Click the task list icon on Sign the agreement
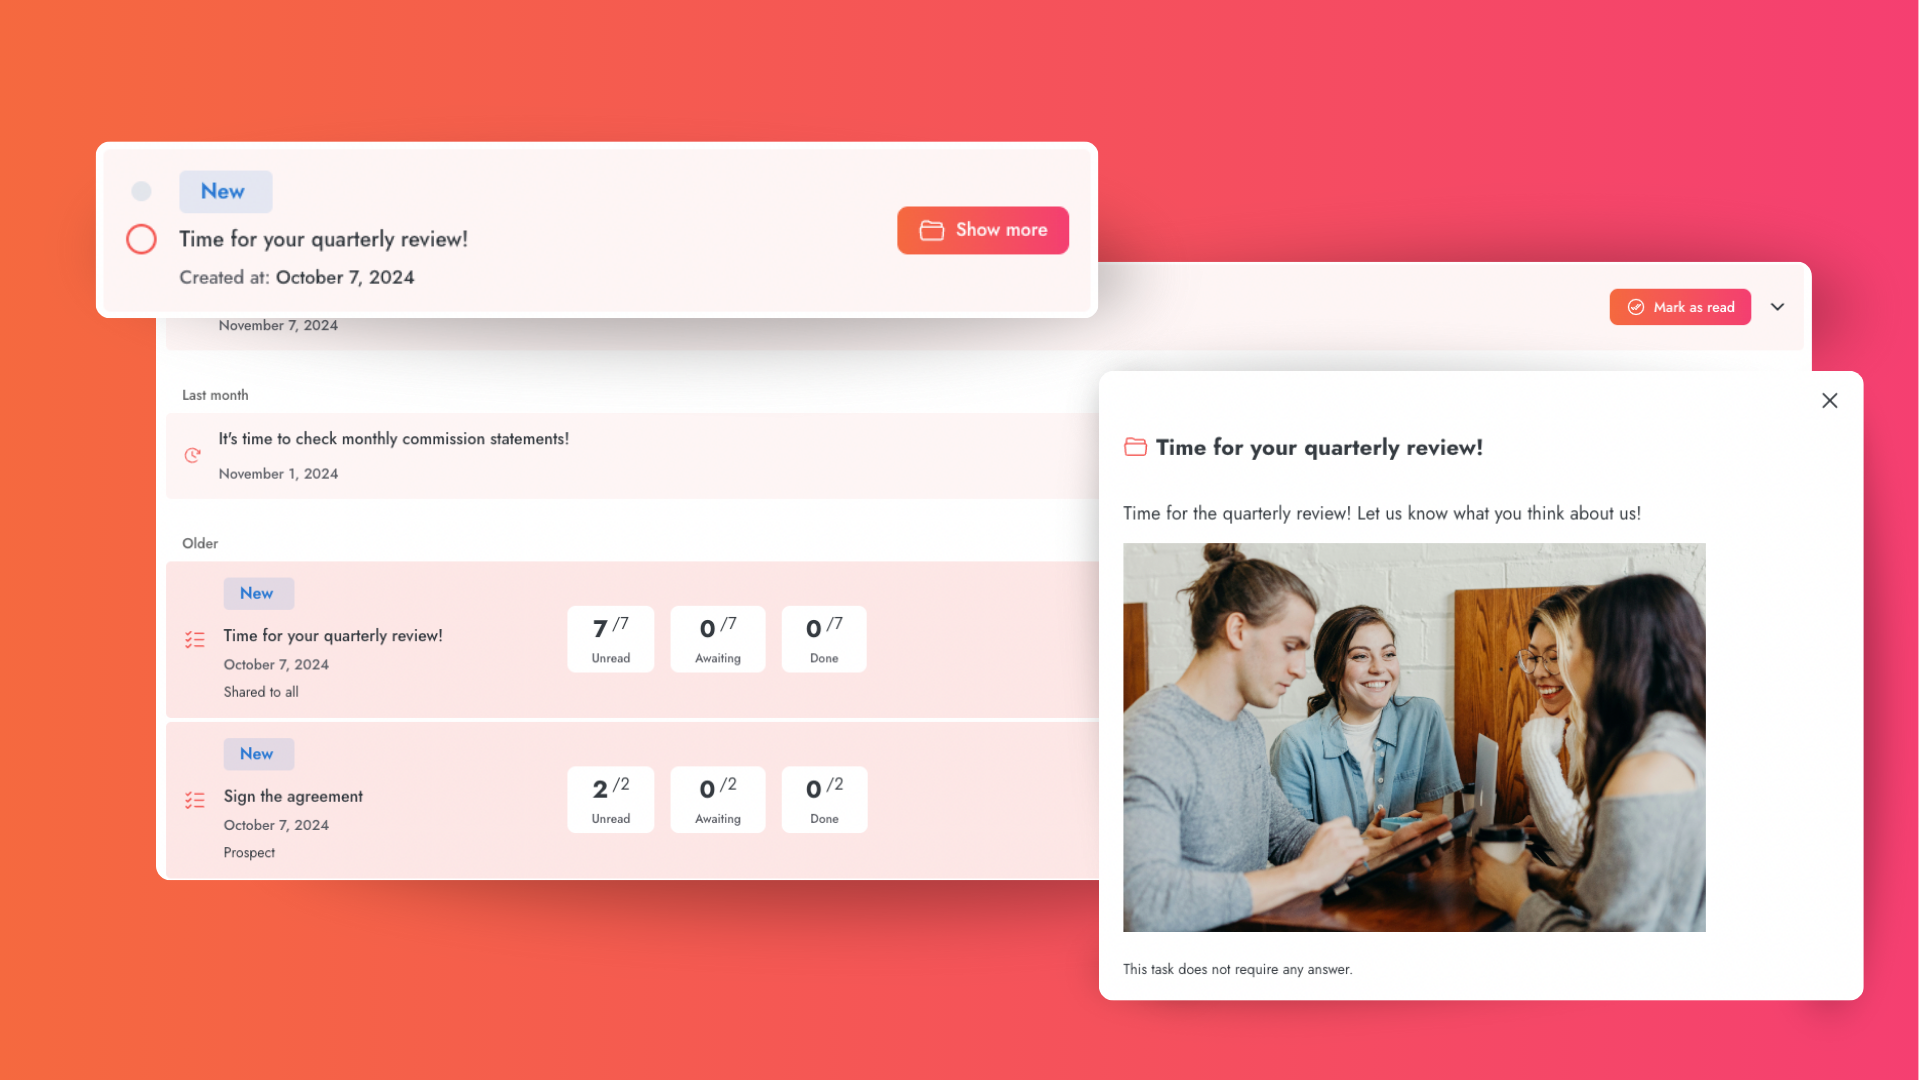Viewport: 1920px width, 1080px height. point(194,800)
